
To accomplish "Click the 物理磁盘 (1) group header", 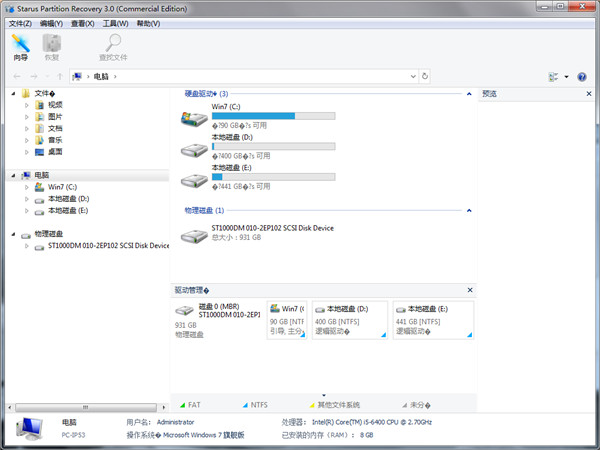I will [x=204, y=210].
